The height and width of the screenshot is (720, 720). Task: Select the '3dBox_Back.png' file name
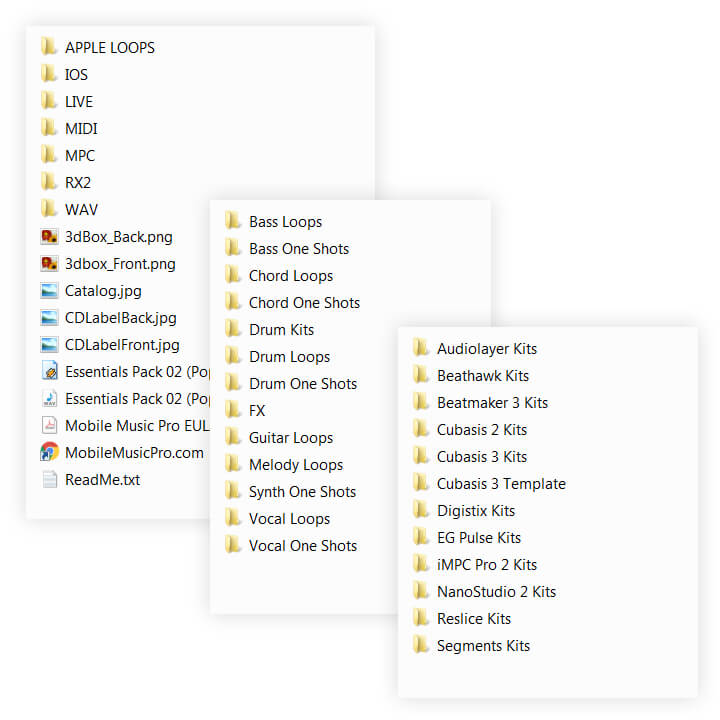tap(119, 237)
